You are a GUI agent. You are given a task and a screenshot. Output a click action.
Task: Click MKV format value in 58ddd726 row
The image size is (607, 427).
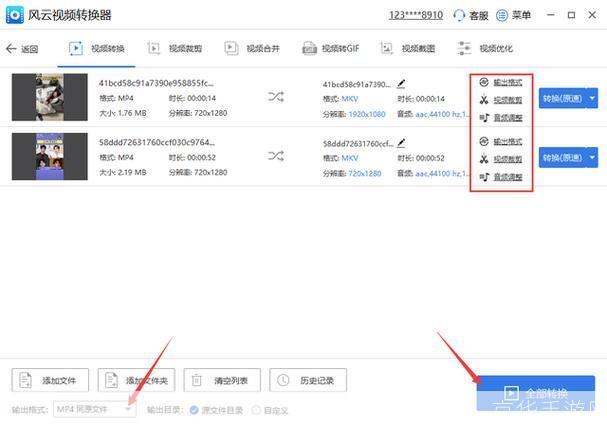point(350,158)
